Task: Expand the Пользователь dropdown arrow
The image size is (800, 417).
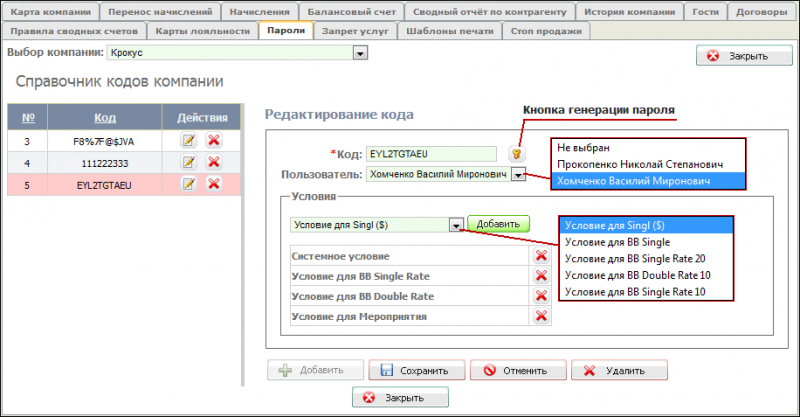Action: (518, 174)
